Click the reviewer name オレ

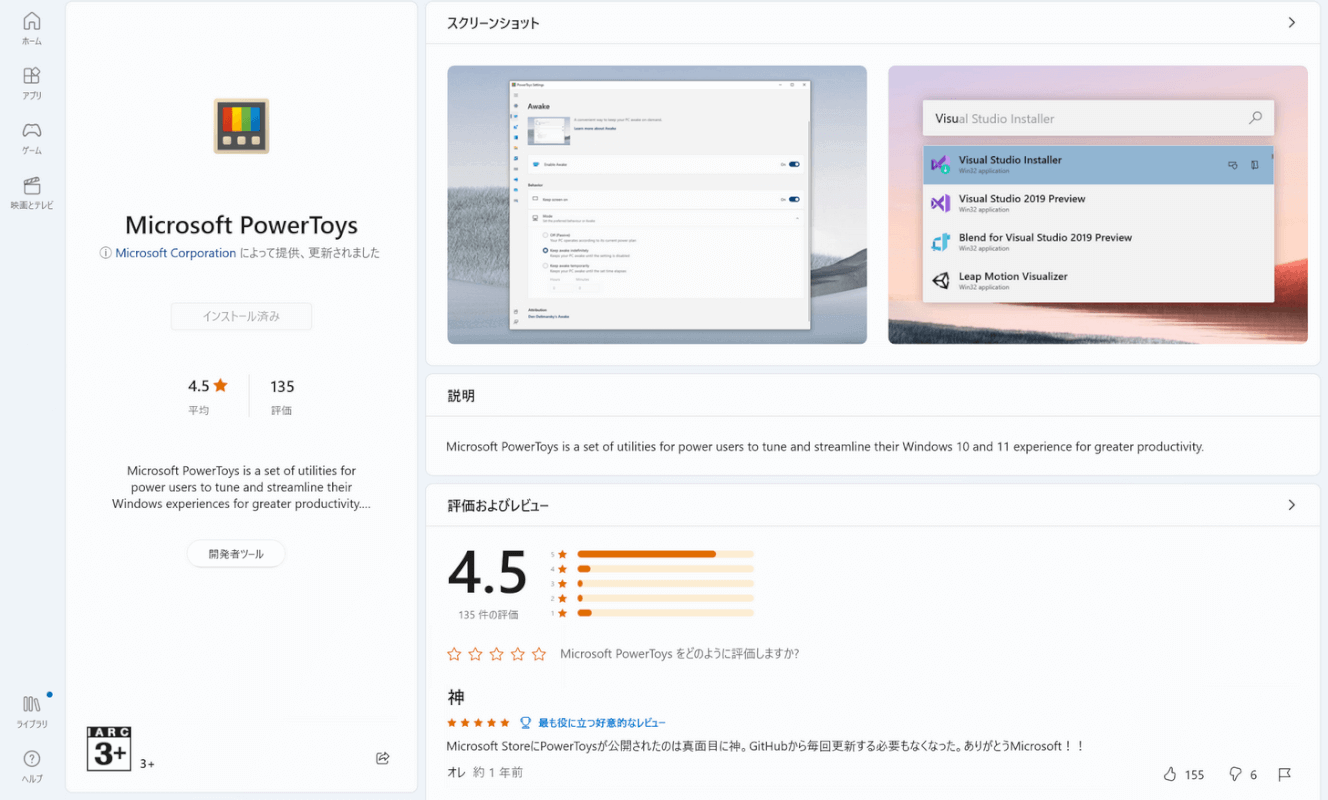[456, 773]
